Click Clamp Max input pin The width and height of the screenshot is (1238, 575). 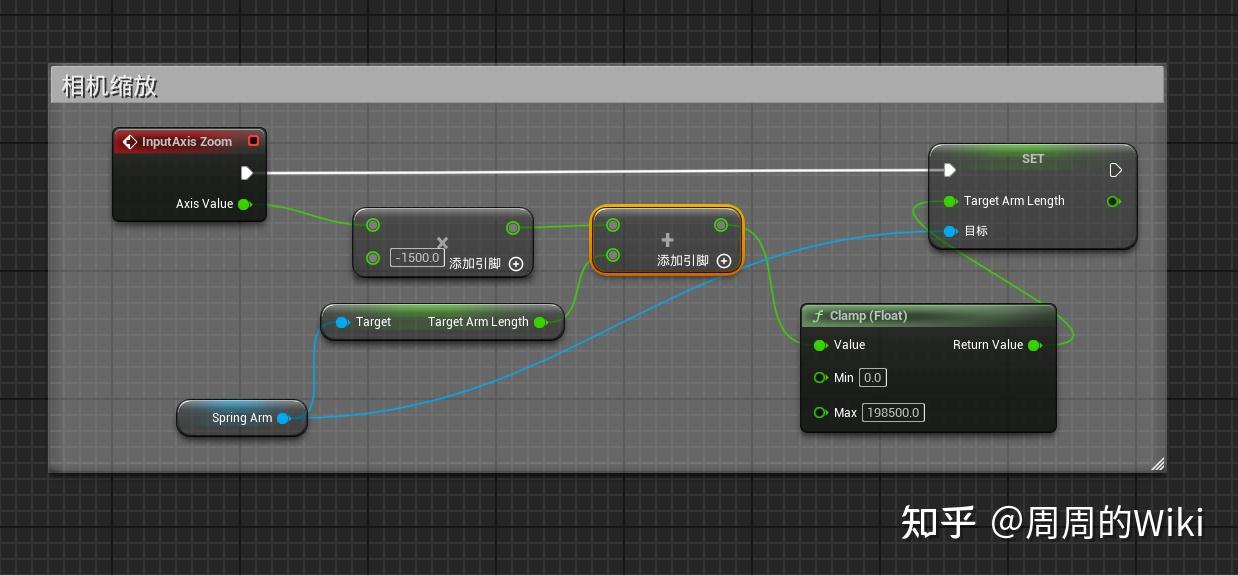click(x=820, y=413)
